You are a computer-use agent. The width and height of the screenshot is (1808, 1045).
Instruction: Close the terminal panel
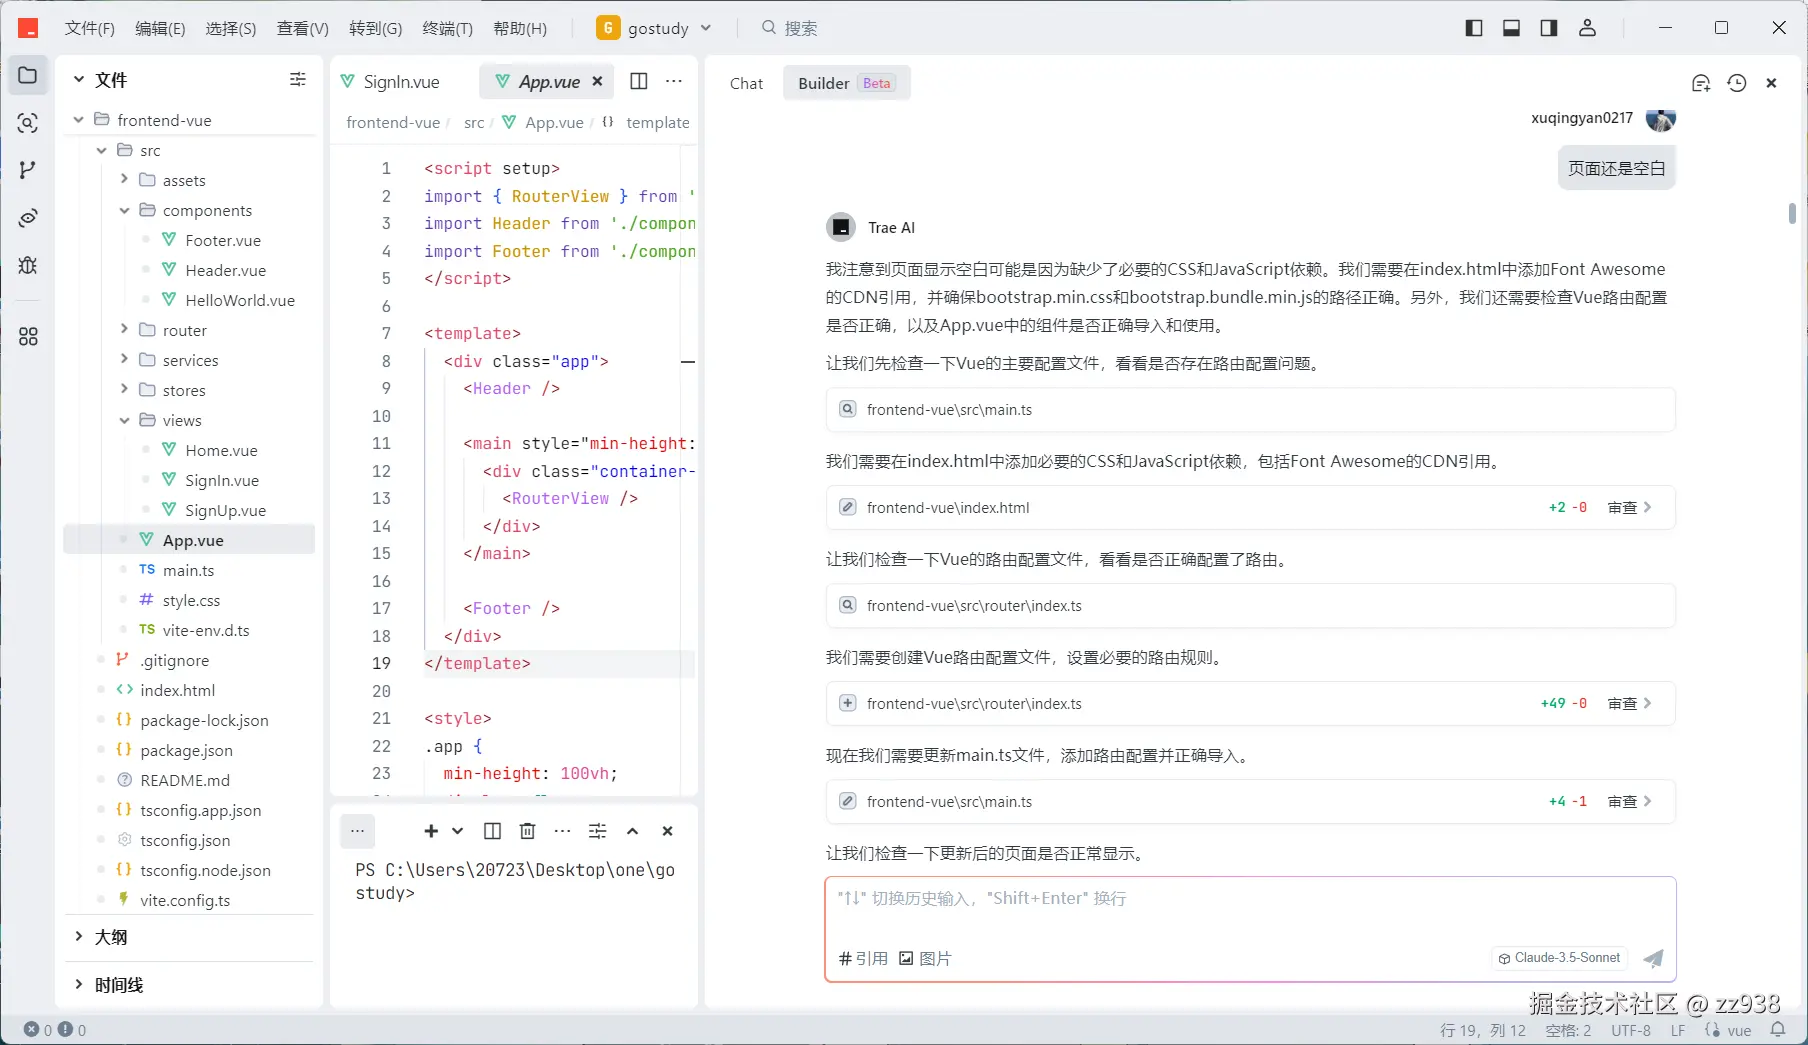(x=667, y=831)
